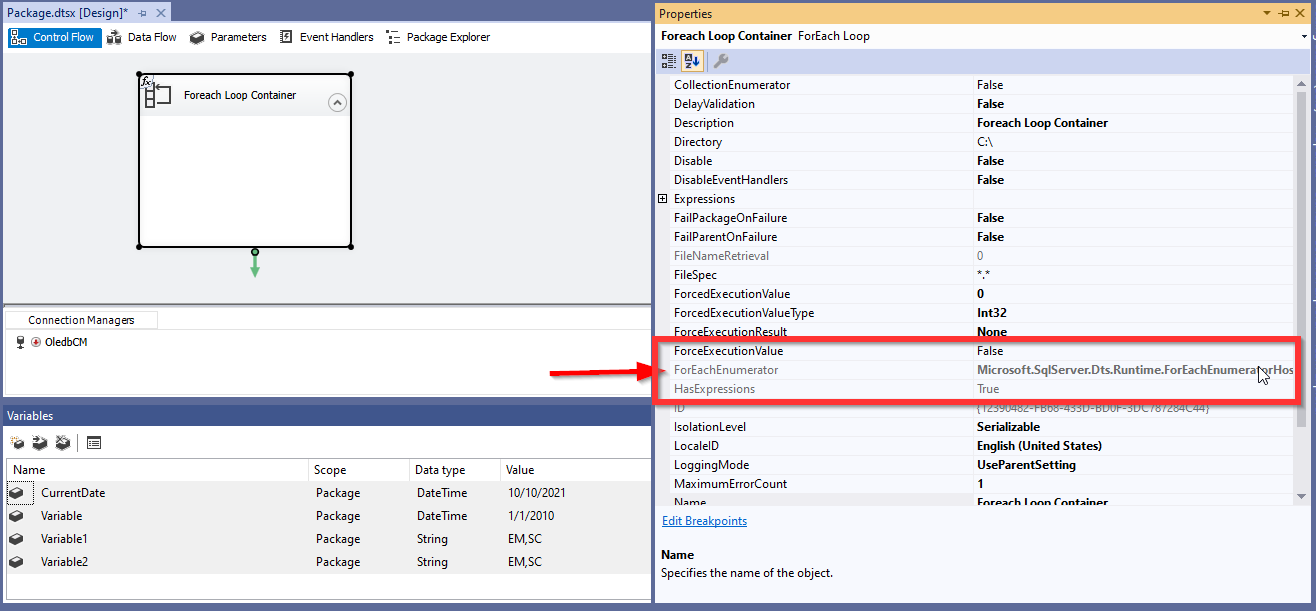Select the Disable property row
1316x611 pixels.
click(981, 161)
